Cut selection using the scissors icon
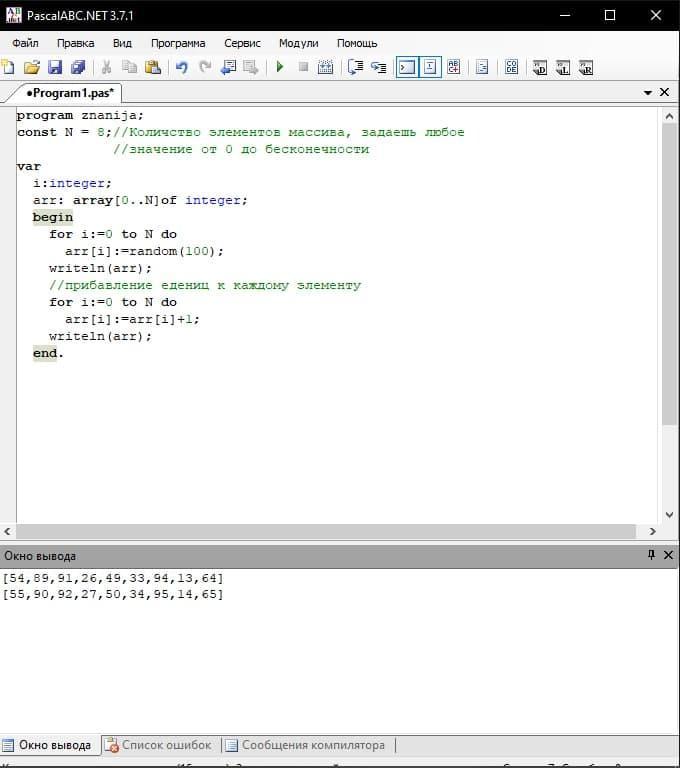 [x=106, y=67]
